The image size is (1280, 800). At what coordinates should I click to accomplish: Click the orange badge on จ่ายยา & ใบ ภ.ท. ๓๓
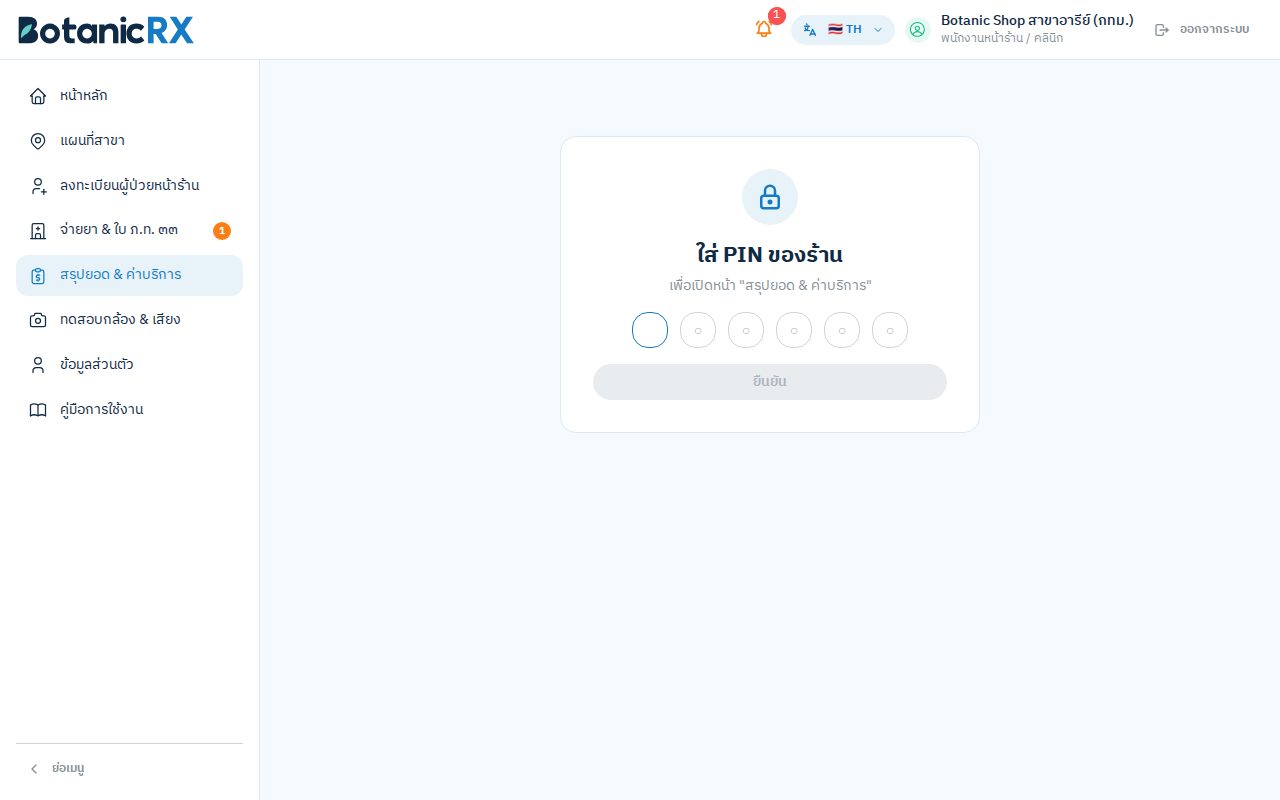coord(222,231)
